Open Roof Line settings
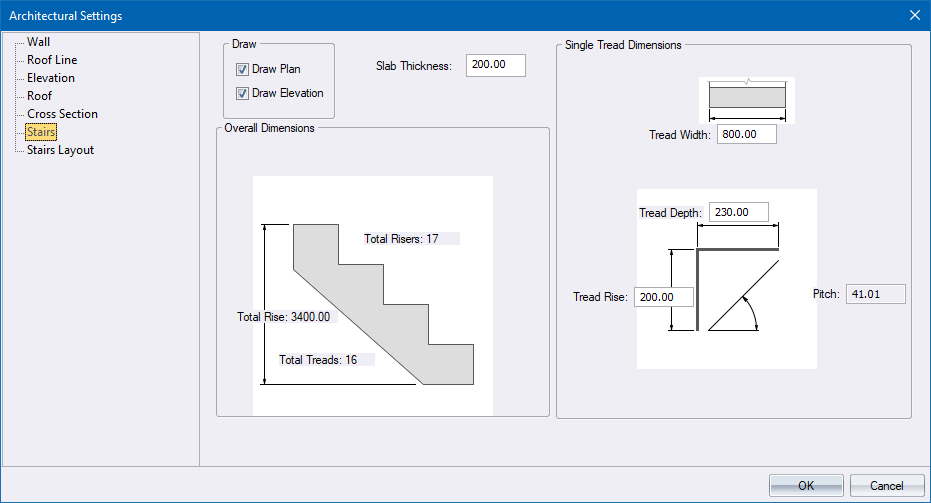Screen dimensions: 931x503 [x=52, y=60]
